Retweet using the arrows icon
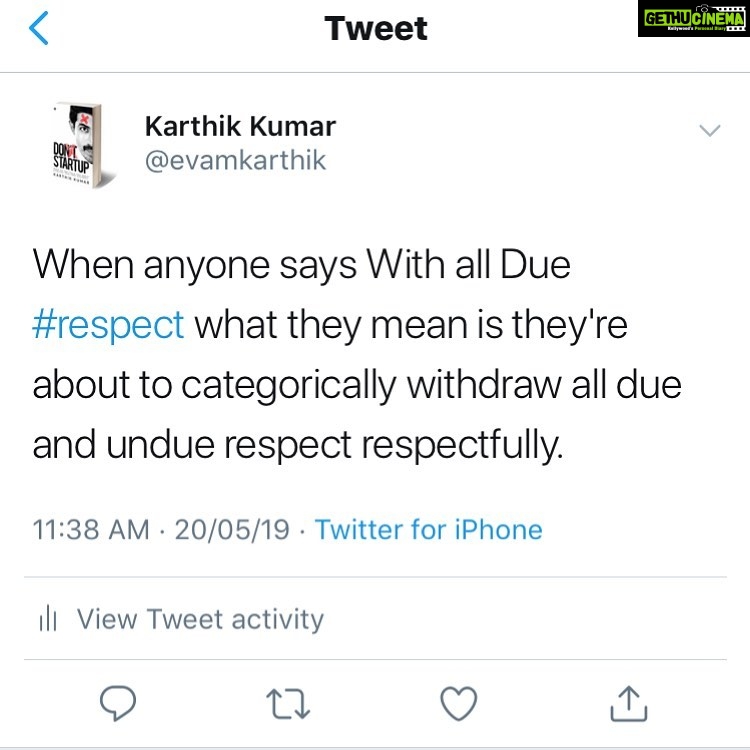The width and height of the screenshot is (750, 750). pyautogui.click(x=288, y=704)
